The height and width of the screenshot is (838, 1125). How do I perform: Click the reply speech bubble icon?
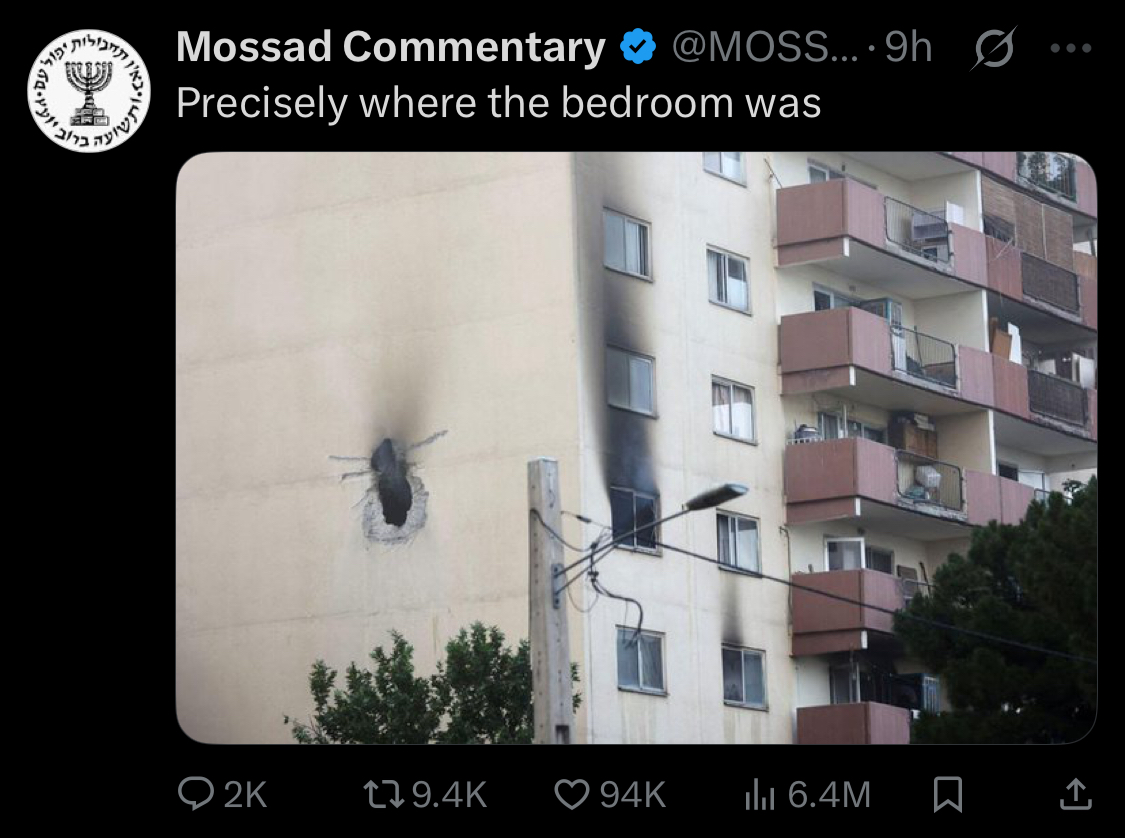point(196,794)
